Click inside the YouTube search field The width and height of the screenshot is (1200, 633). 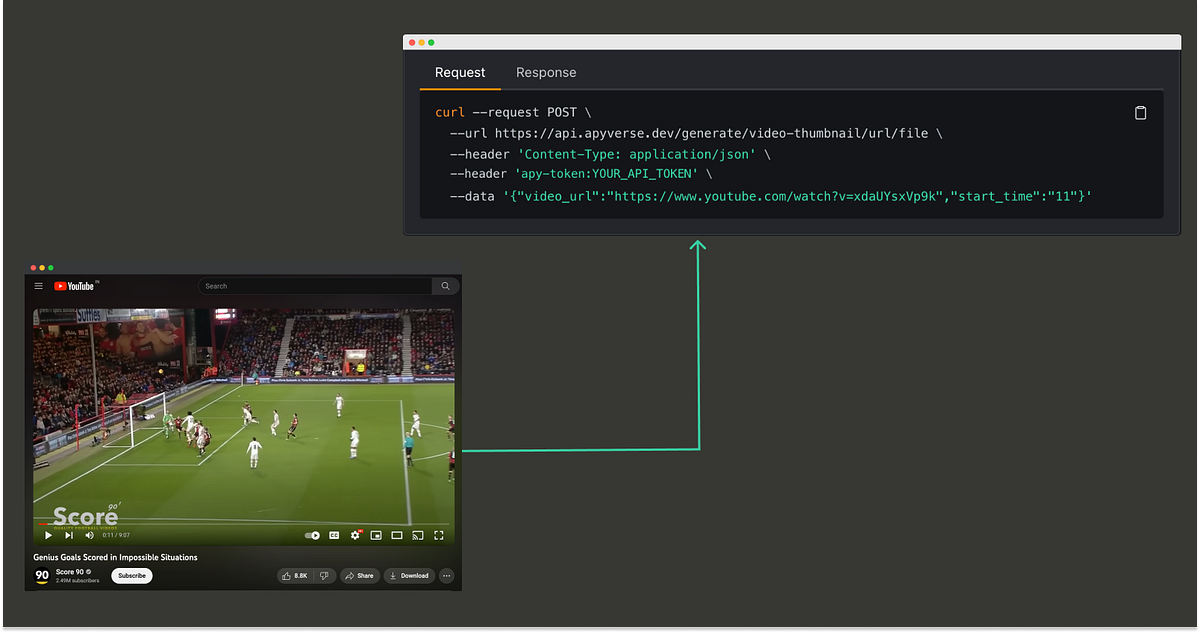coord(310,286)
